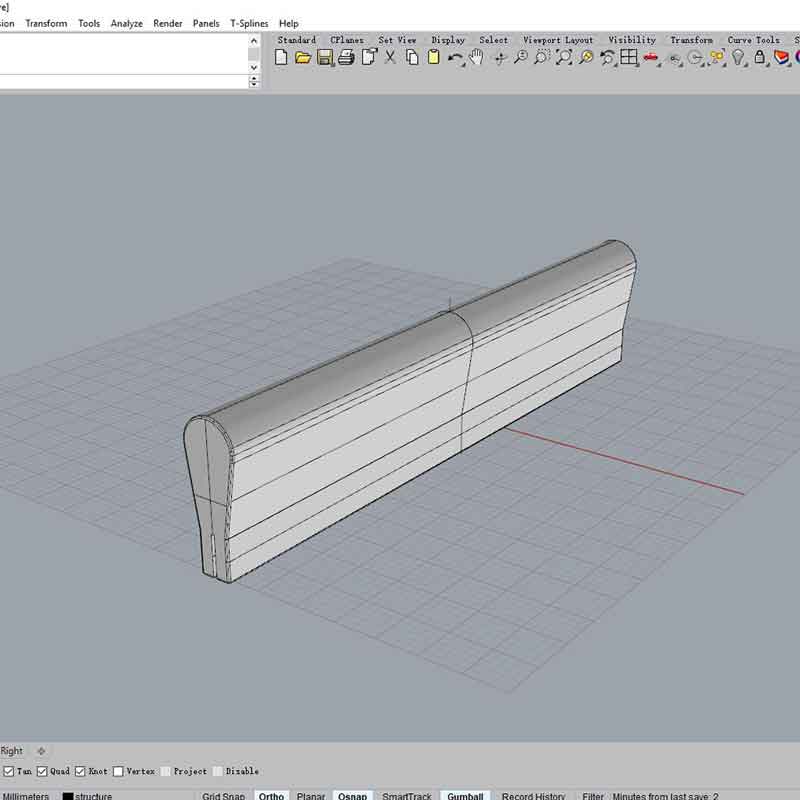Toggle Ortho mode in status bar
This screenshot has width=800, height=800.
[x=271, y=796]
